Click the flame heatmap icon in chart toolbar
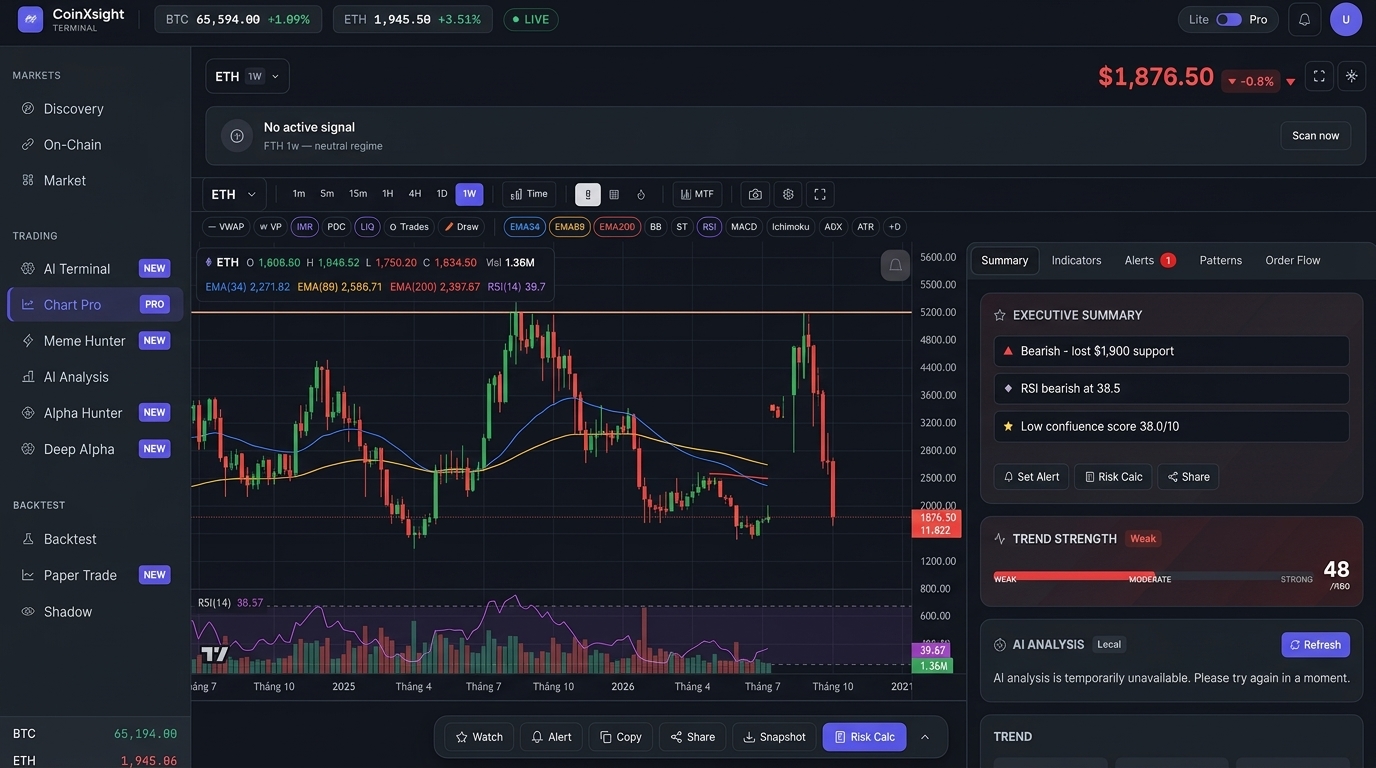Viewport: 1376px width, 768px height. [x=641, y=194]
